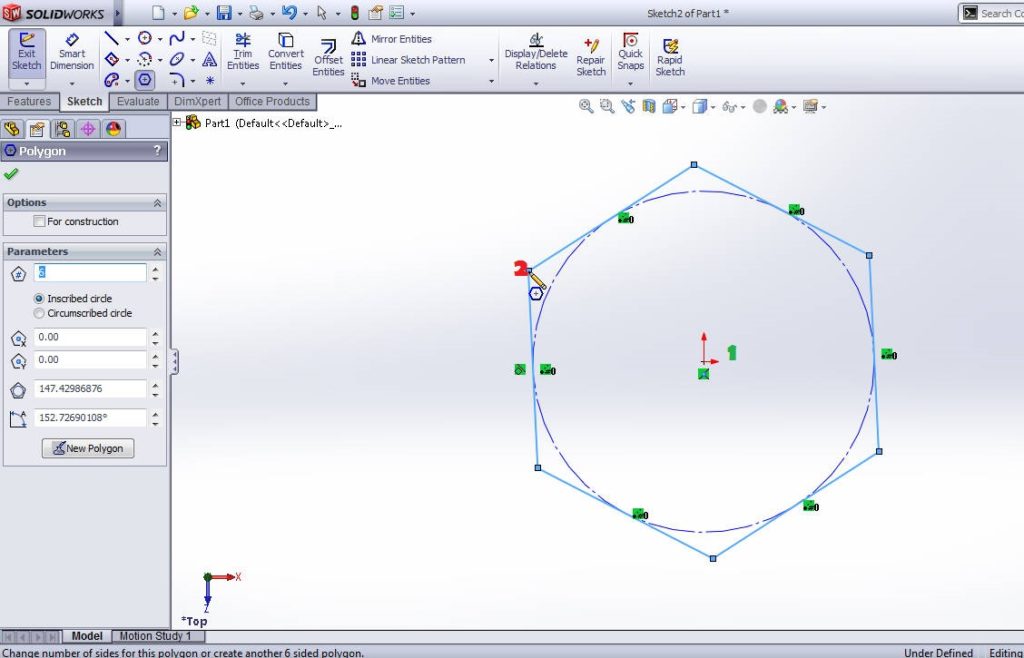Accept polygon with the green checkmark

[x=10, y=174]
